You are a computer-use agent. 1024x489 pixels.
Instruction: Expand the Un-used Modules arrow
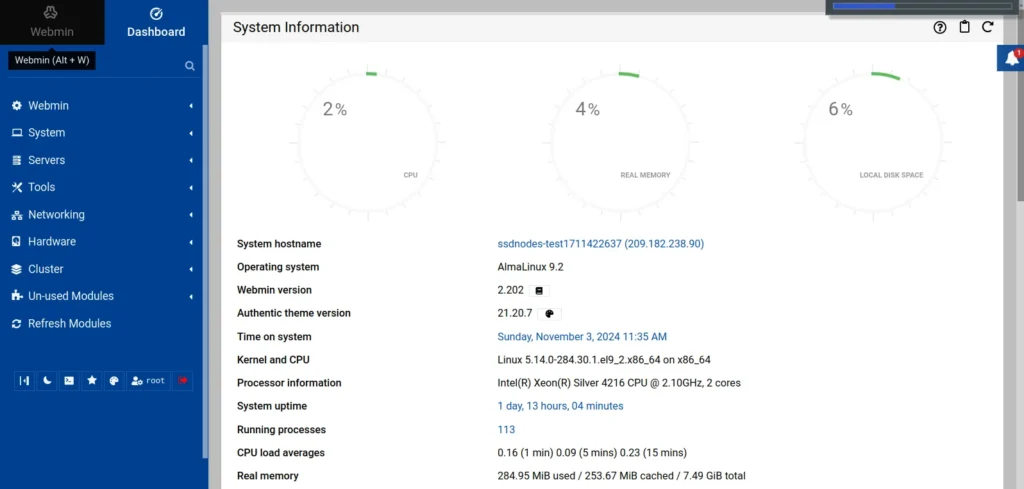[191, 296]
